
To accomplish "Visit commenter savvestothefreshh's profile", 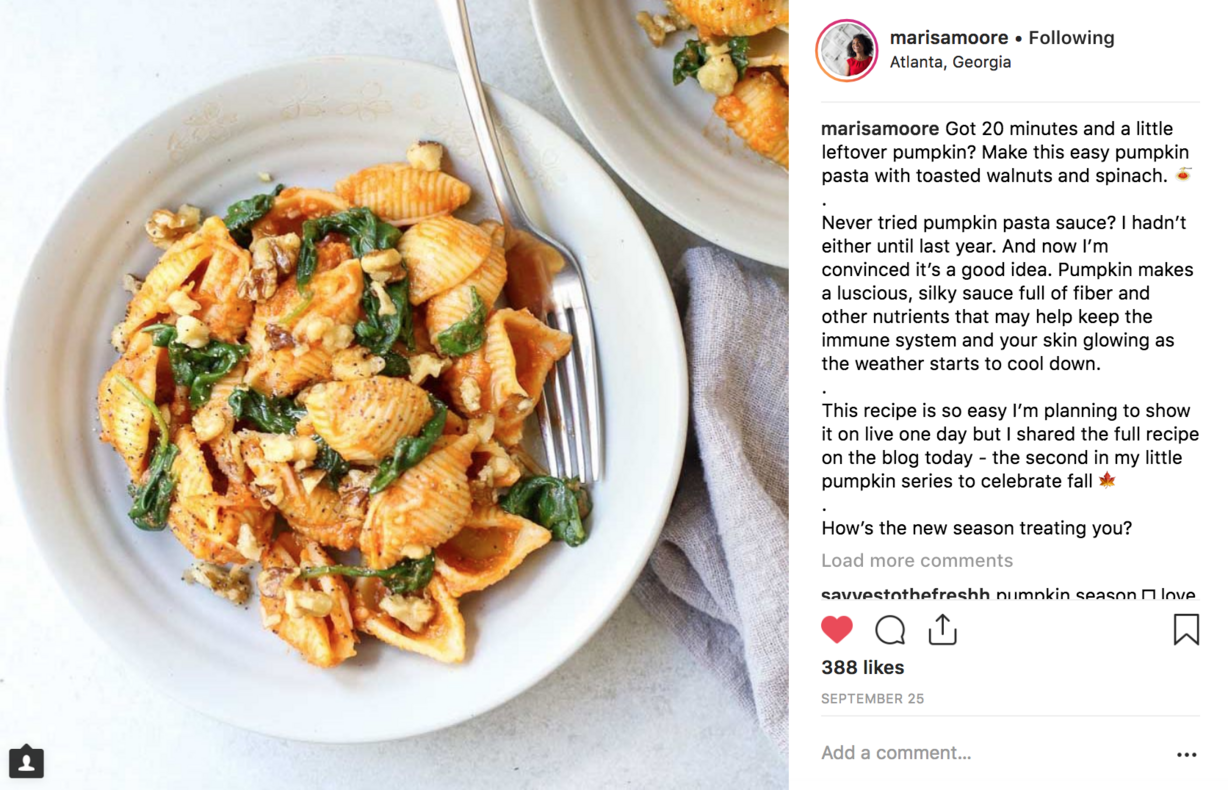I will (905, 594).
